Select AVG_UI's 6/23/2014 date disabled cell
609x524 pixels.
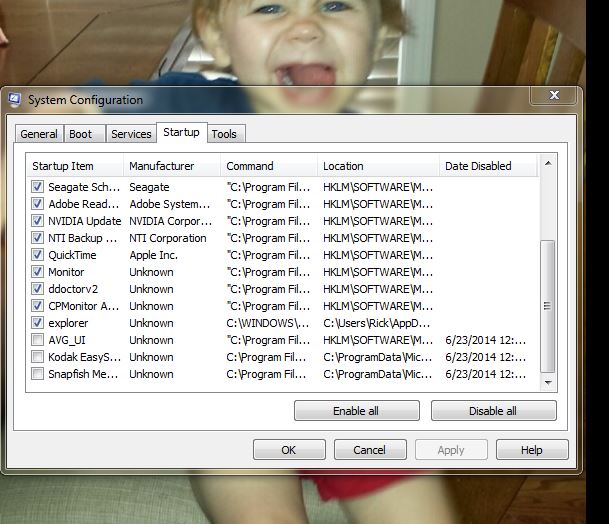pos(485,340)
